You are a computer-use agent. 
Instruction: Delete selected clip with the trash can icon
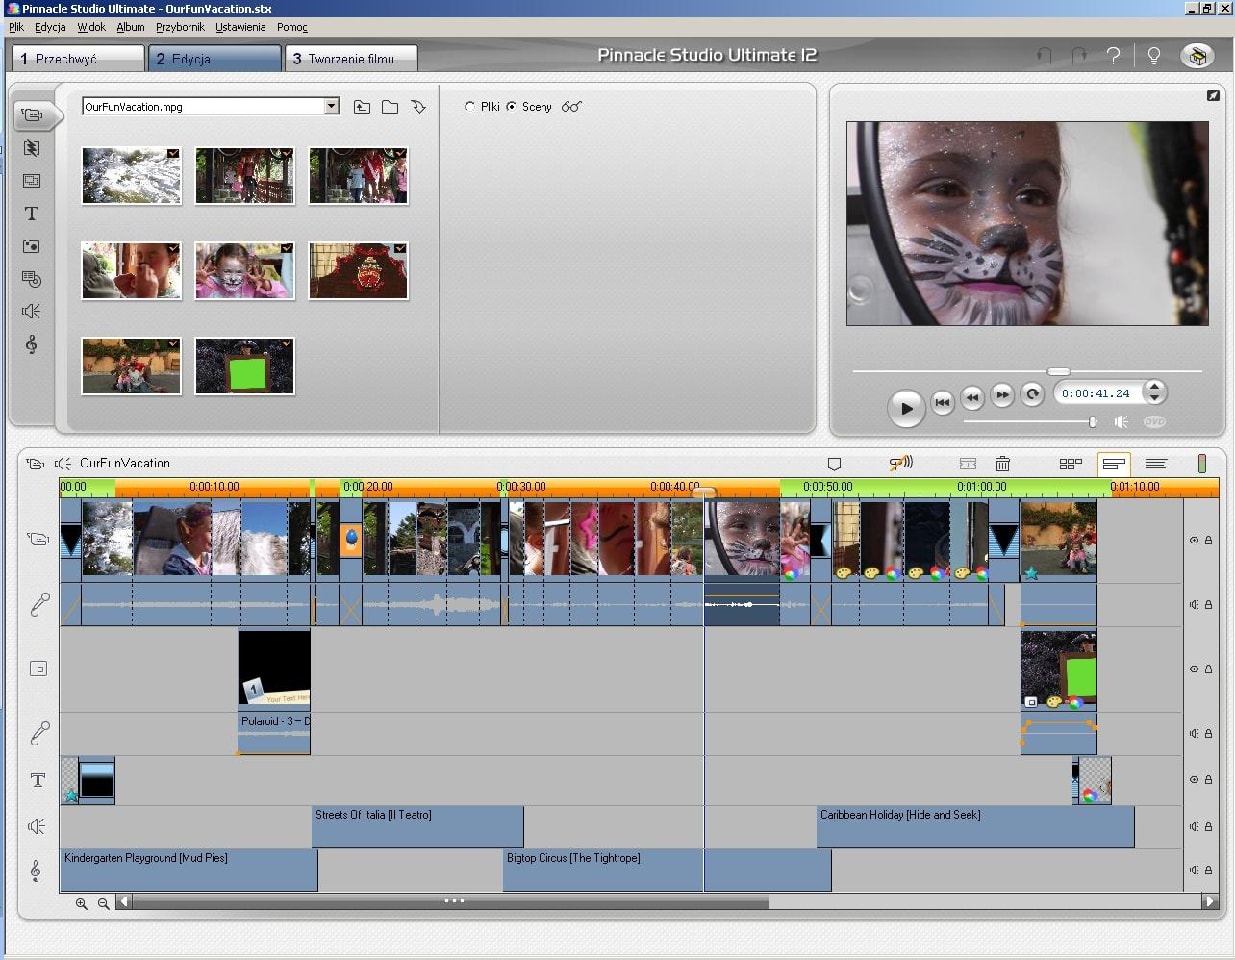coord(1002,464)
